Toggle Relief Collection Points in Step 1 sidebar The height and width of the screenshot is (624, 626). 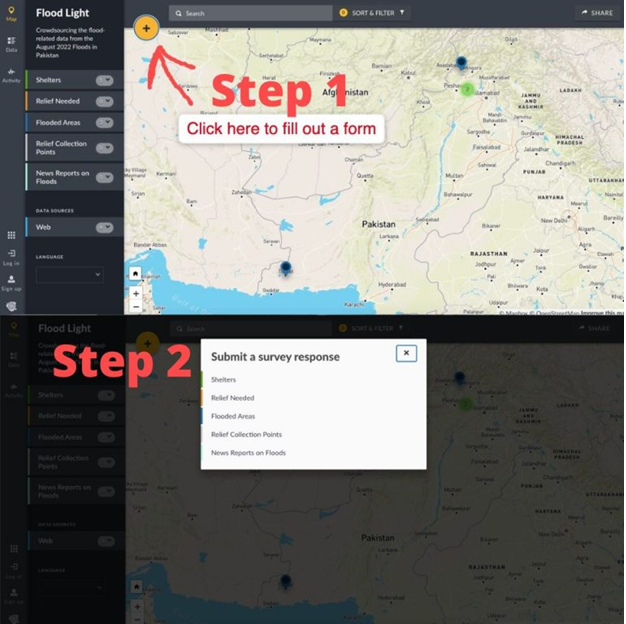pyautogui.click(x=105, y=148)
